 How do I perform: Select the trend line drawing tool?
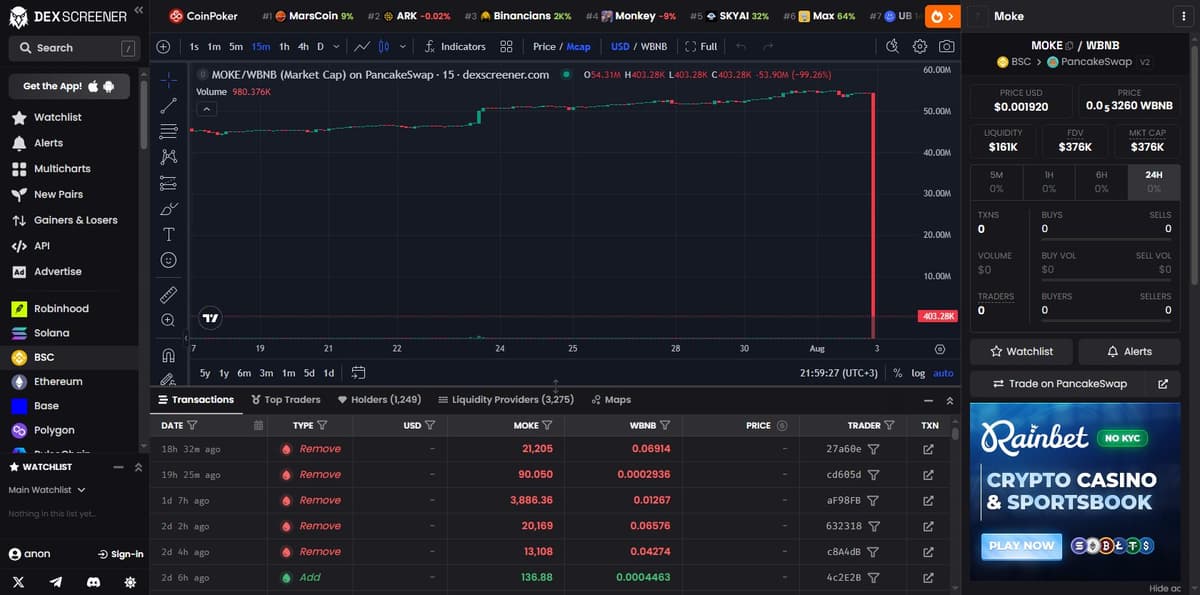[169, 105]
